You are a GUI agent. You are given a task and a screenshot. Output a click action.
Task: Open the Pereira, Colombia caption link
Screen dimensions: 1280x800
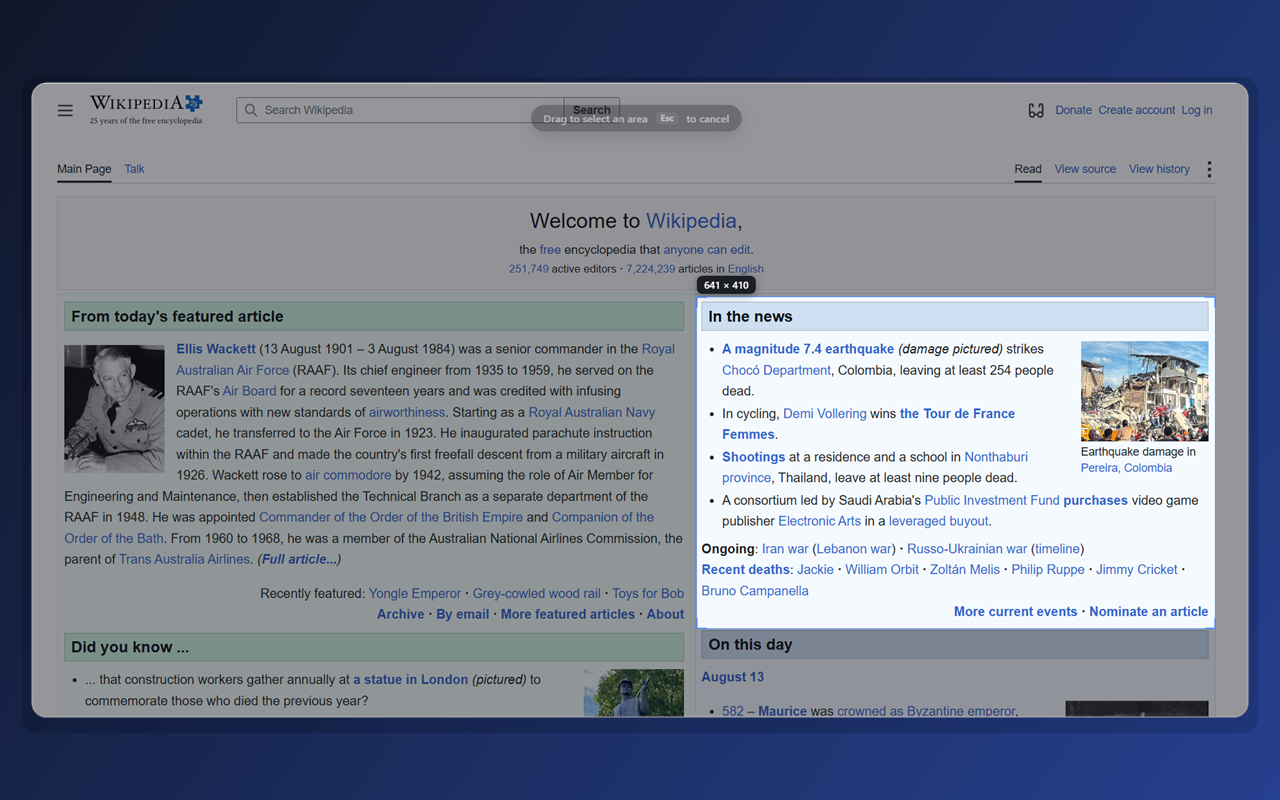point(1126,468)
